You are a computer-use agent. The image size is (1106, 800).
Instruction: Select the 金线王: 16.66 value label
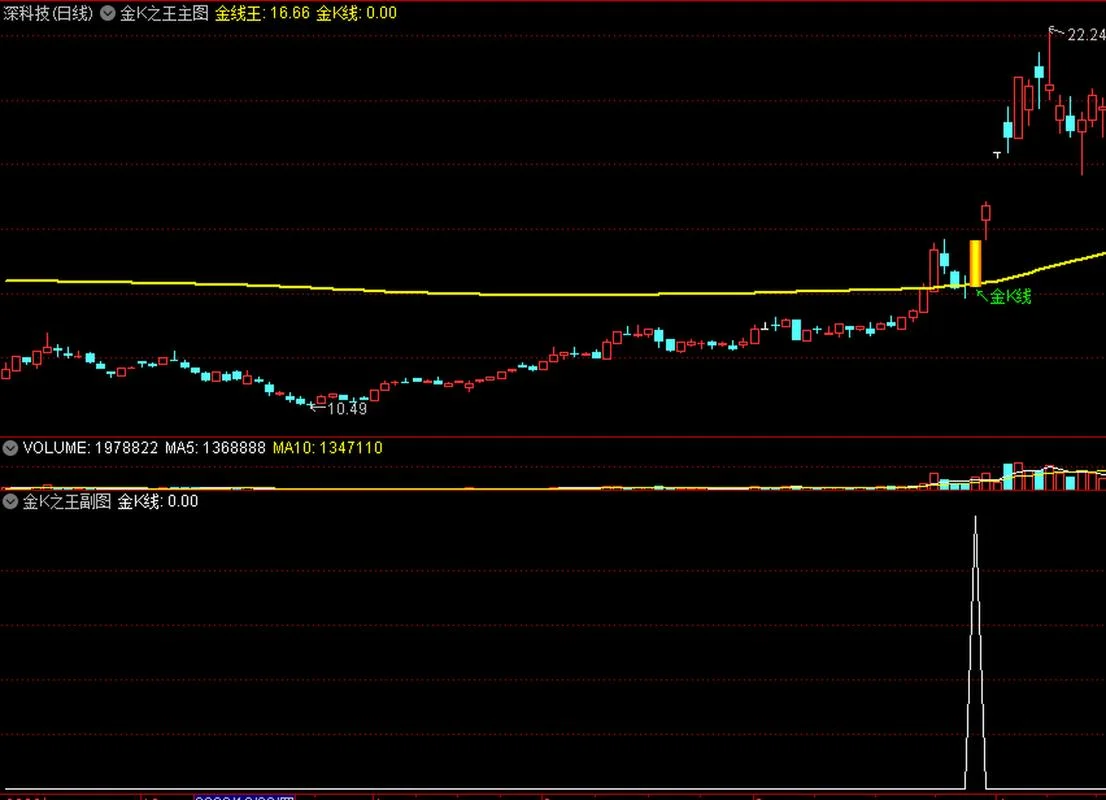coord(262,13)
